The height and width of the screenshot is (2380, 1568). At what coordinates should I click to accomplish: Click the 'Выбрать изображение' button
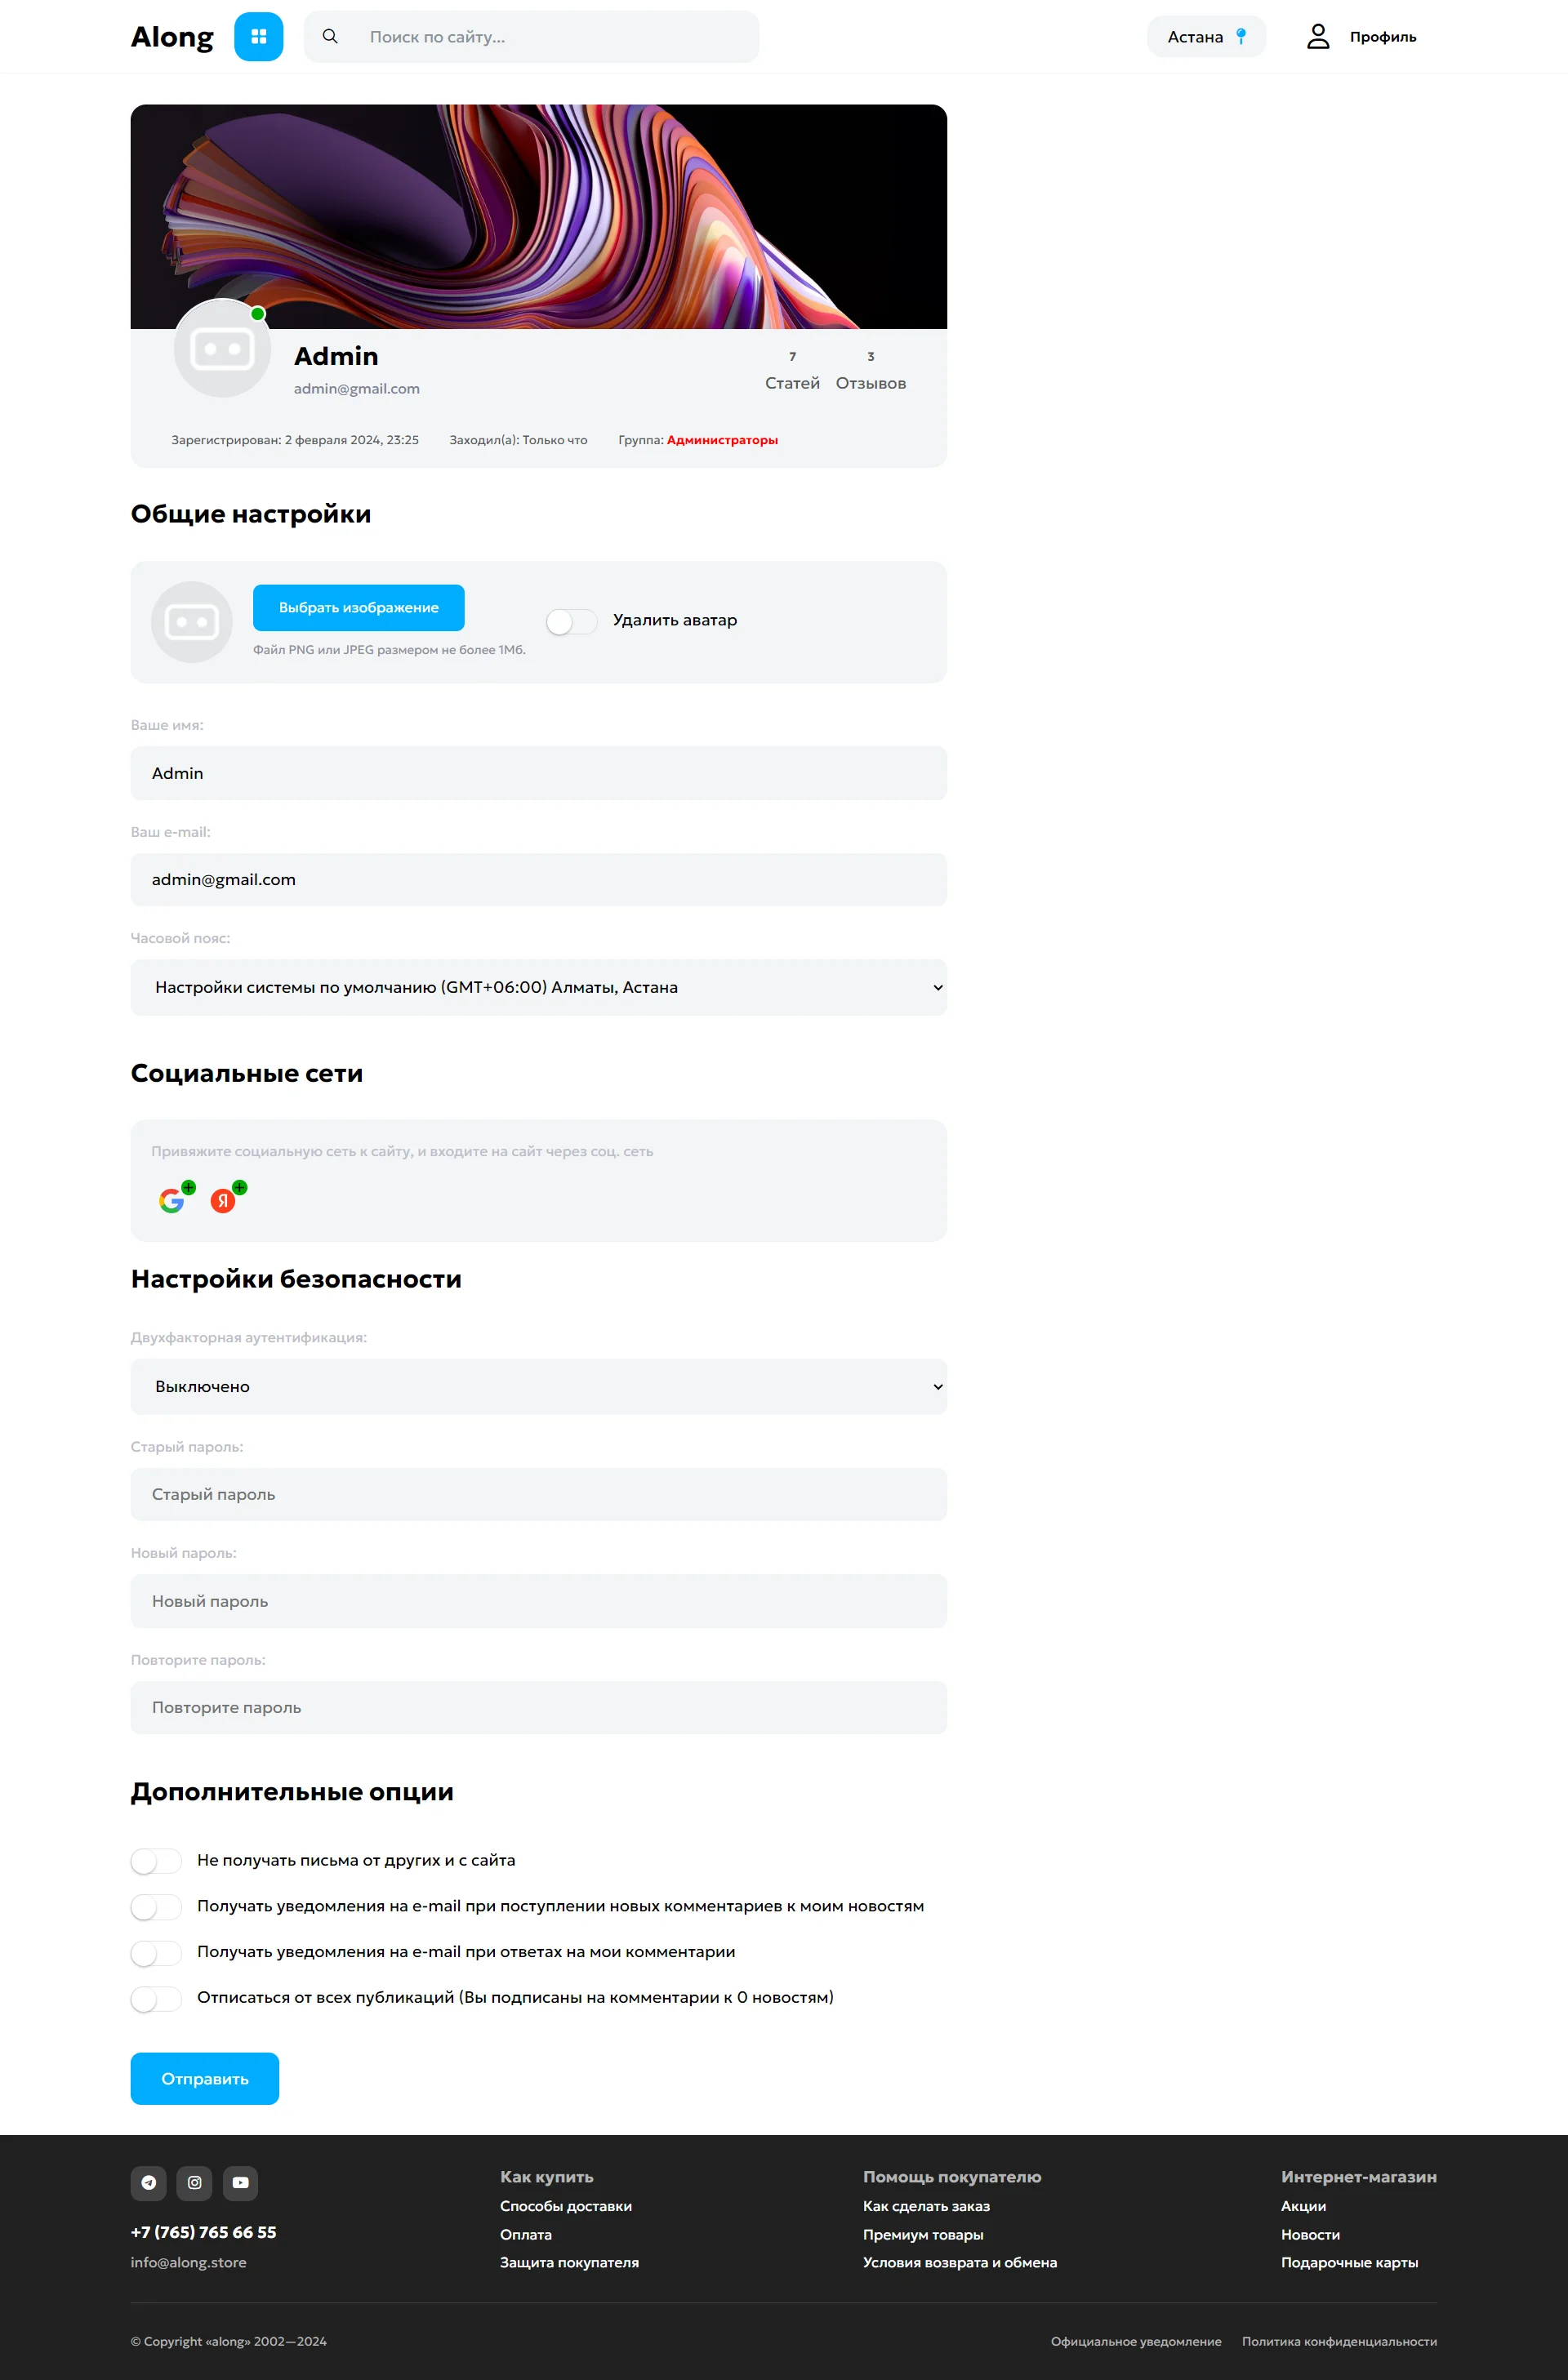point(358,608)
